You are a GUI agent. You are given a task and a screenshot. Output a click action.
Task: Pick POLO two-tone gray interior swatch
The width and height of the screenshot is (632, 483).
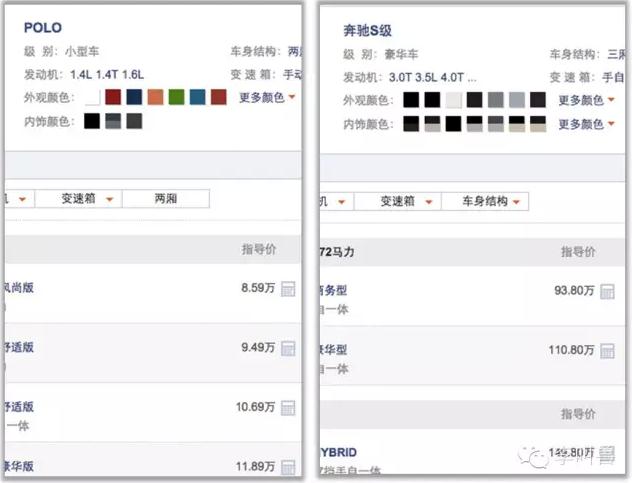click(113, 121)
